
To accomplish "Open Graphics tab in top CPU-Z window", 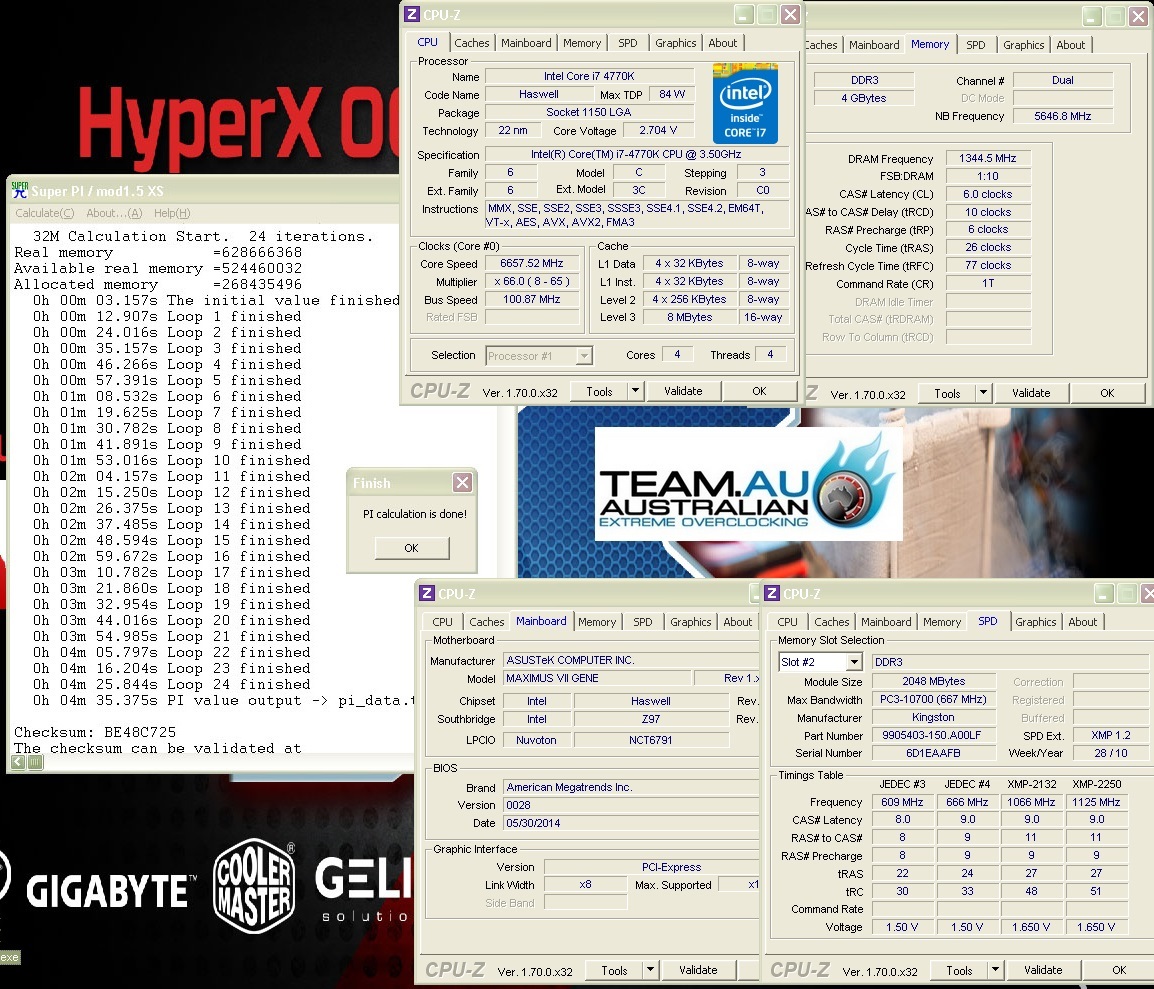I will tap(676, 43).
